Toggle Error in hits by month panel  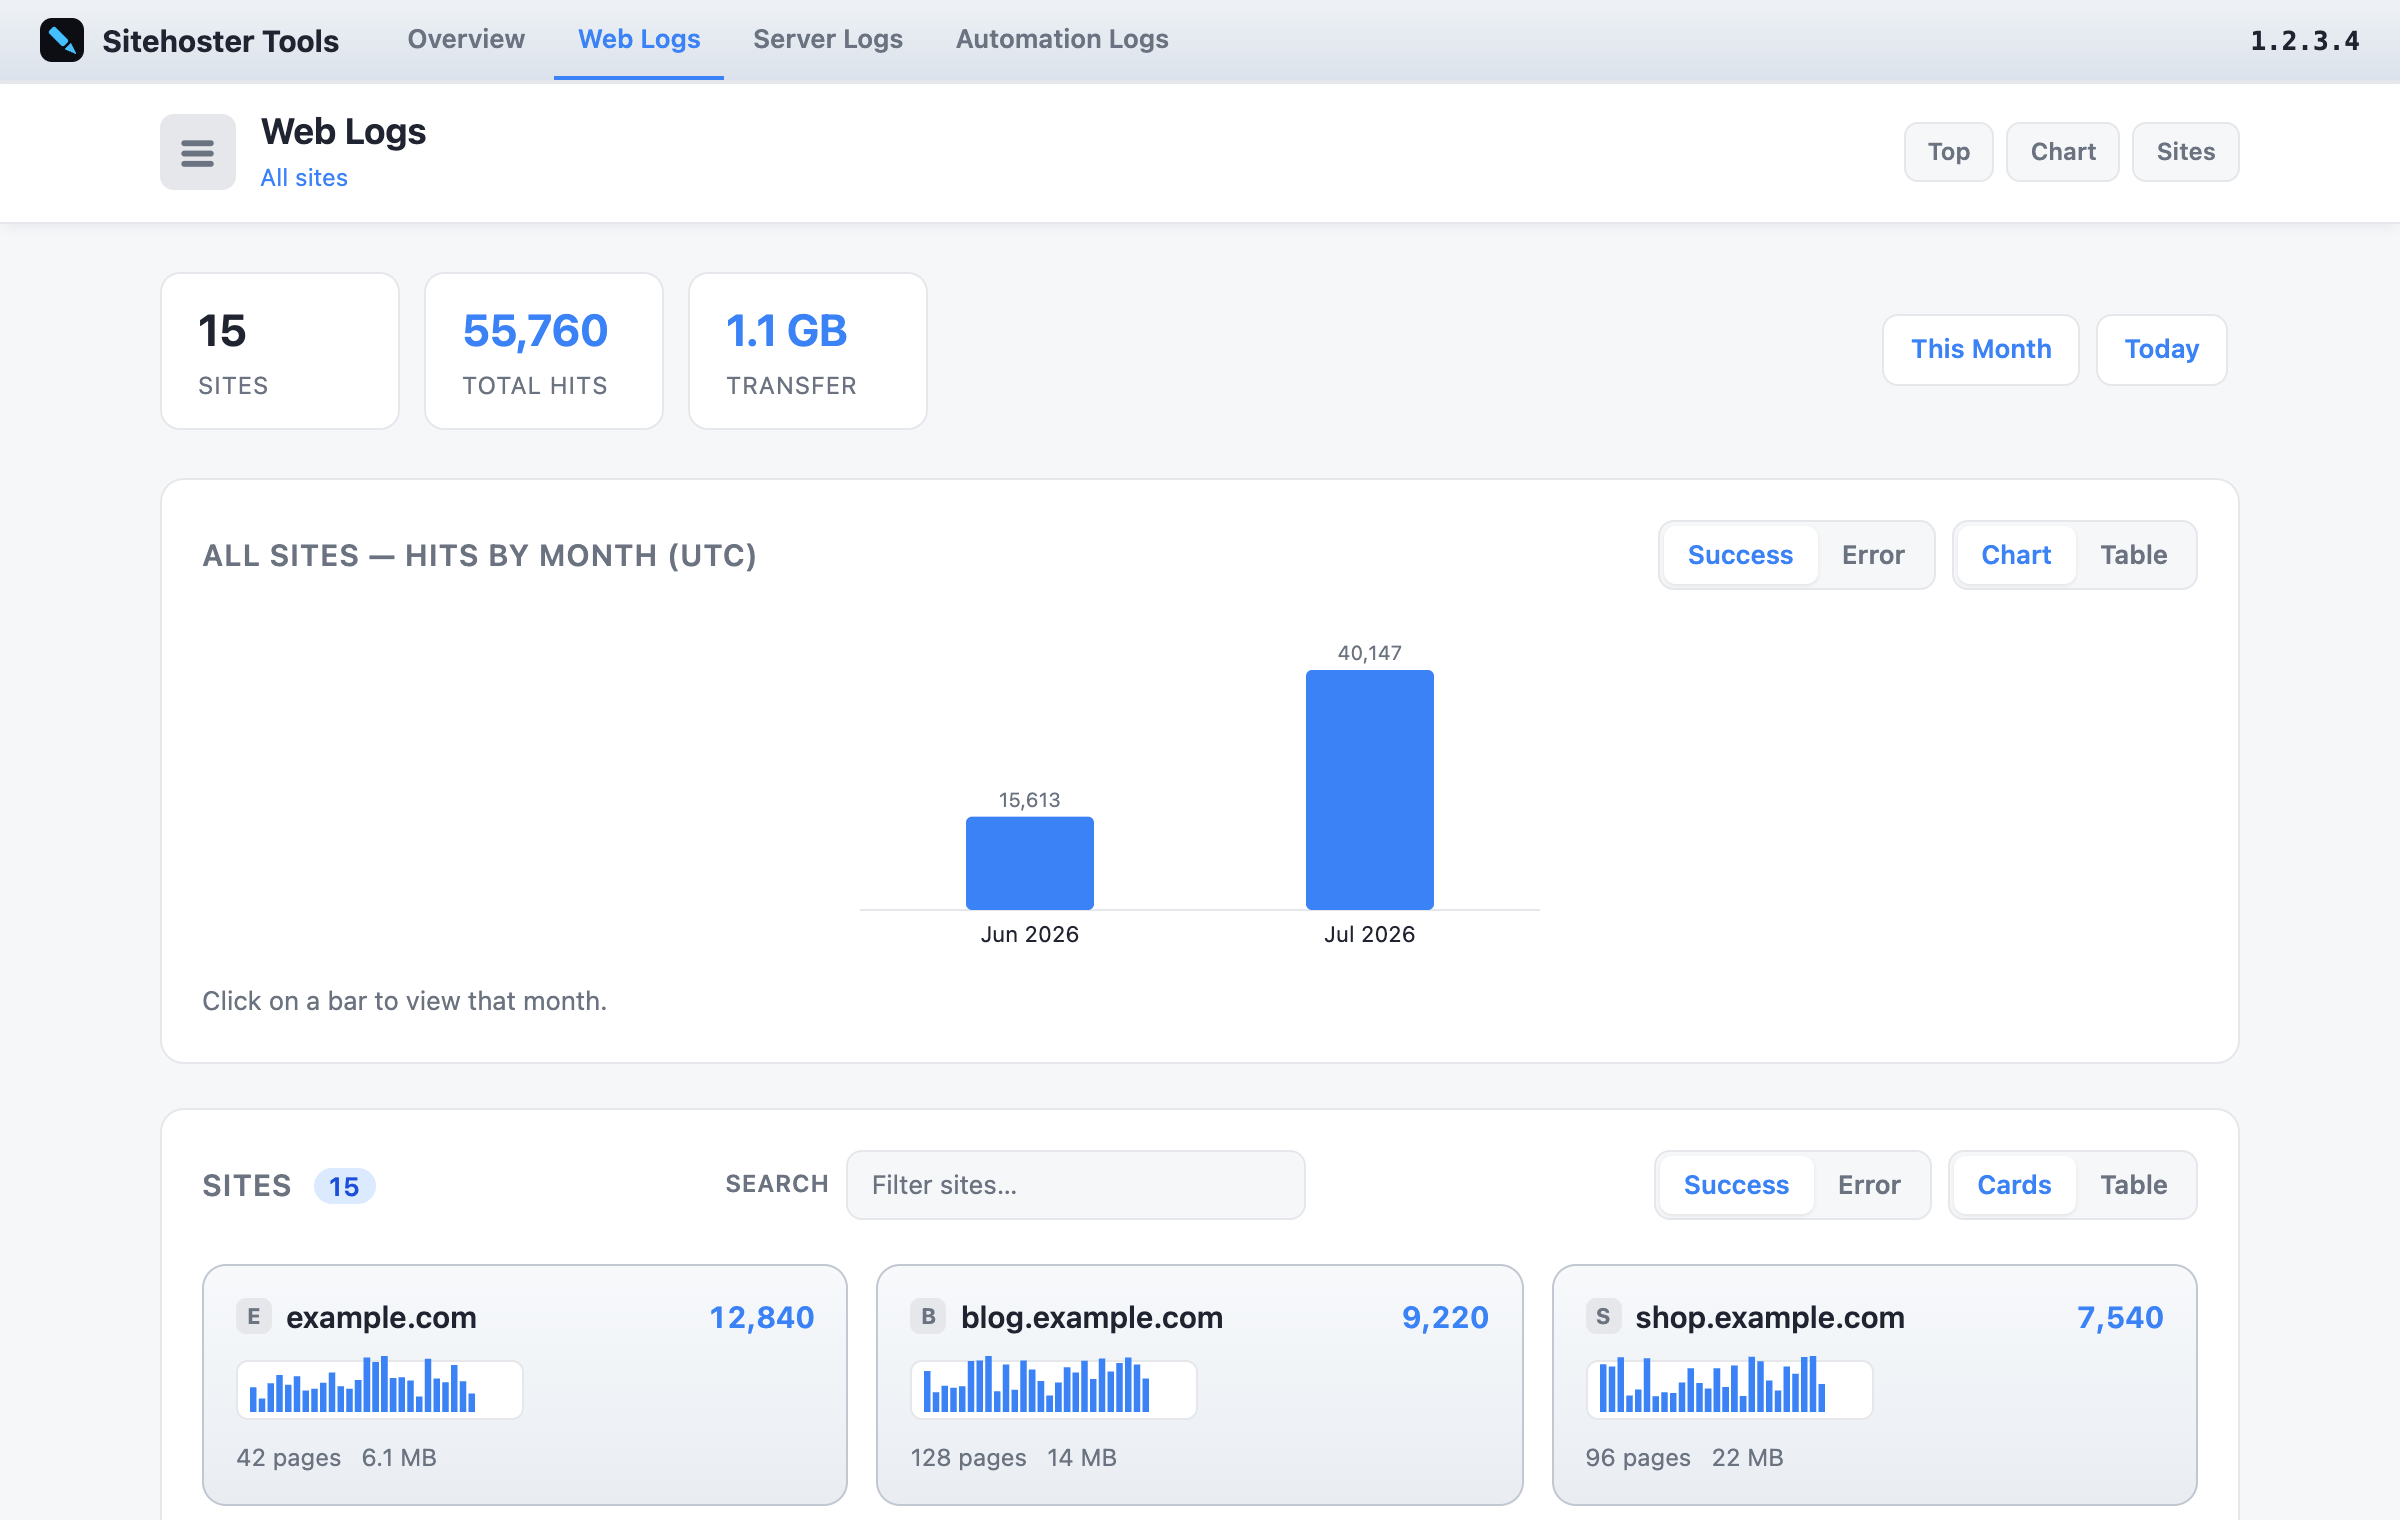click(x=1873, y=555)
